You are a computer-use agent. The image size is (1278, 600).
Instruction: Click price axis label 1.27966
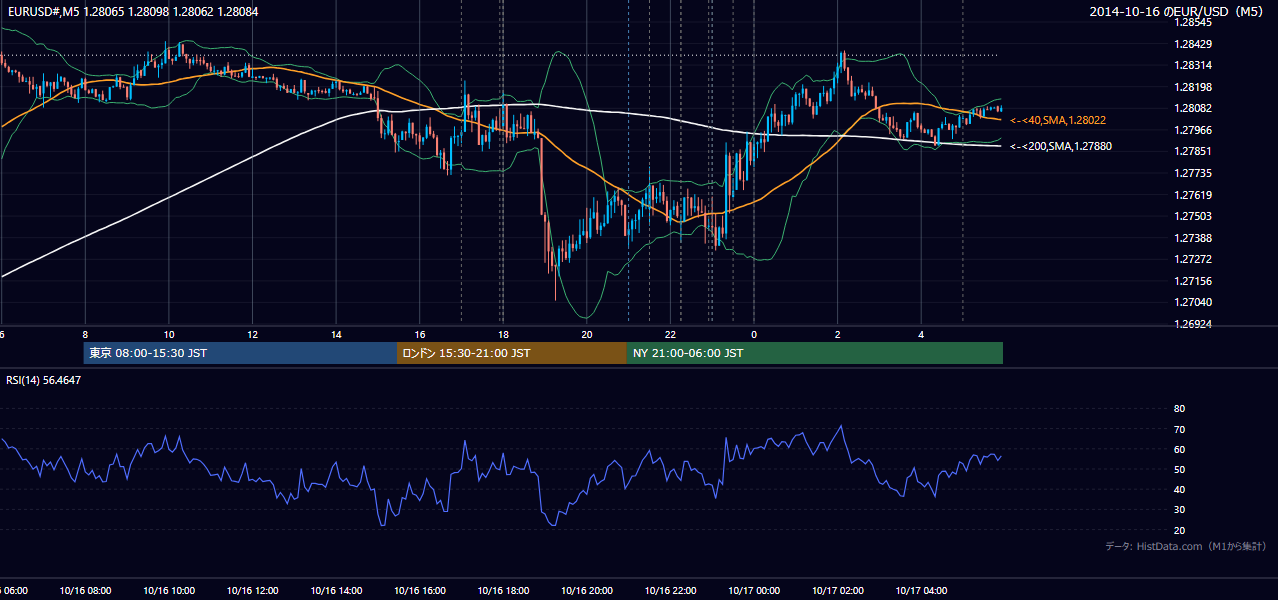(1192, 130)
